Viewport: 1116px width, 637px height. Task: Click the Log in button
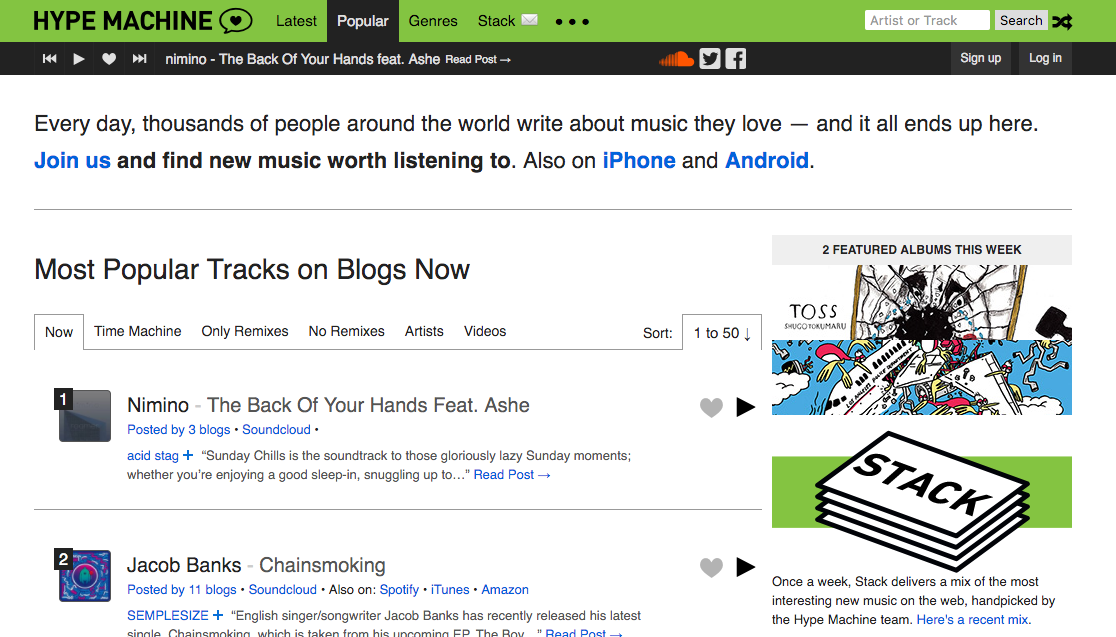point(1045,58)
